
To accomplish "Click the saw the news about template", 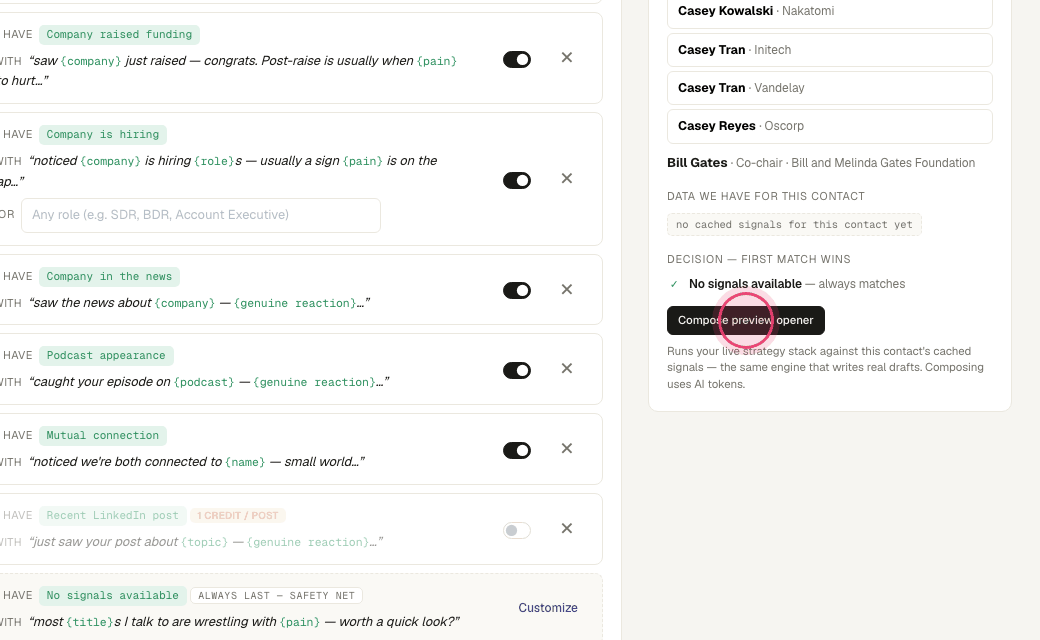I will pyautogui.click(x=200, y=303).
